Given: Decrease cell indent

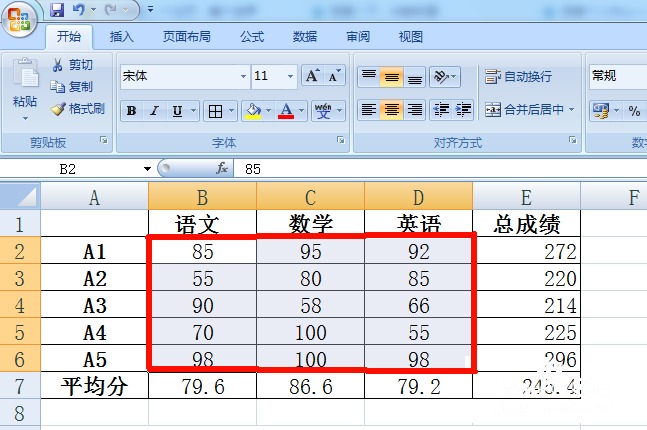Looking at the screenshot, I should click(x=441, y=110).
